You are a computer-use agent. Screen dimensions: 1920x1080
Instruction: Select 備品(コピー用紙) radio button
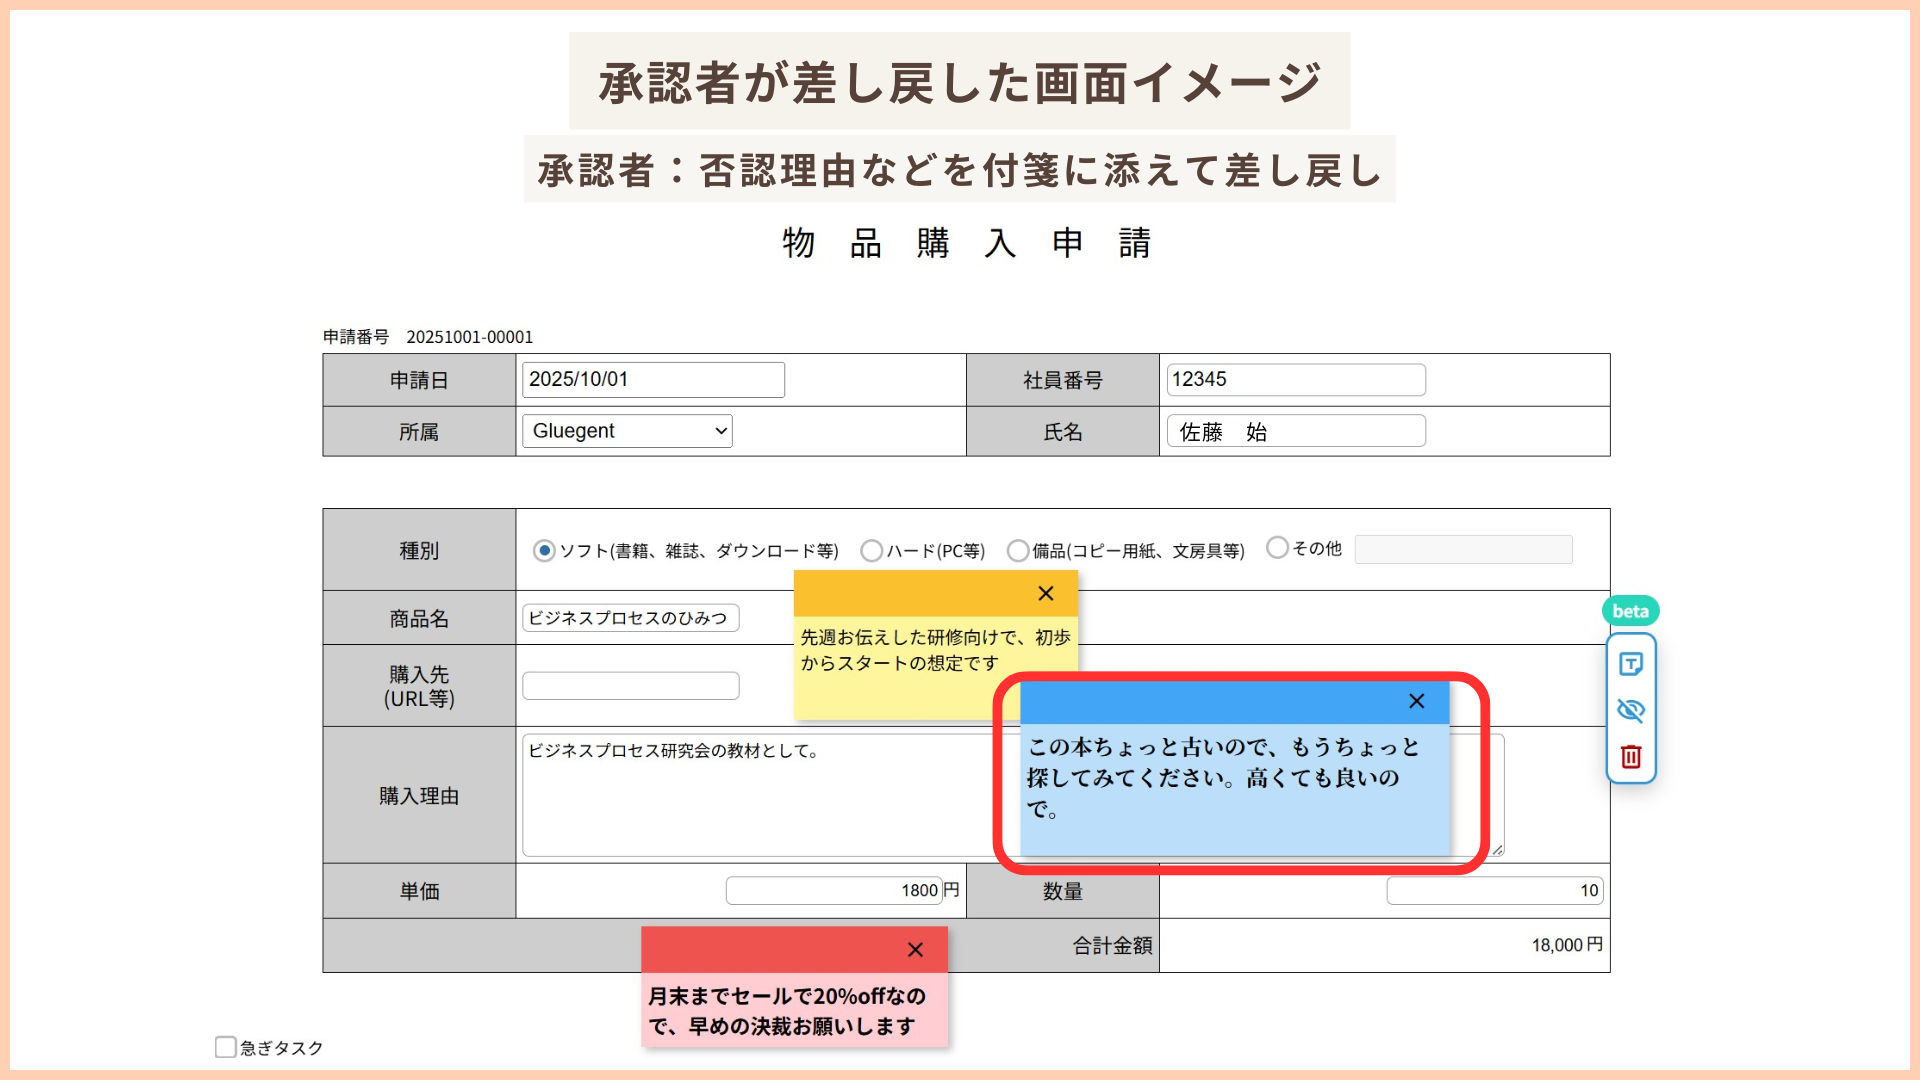pyautogui.click(x=1018, y=551)
